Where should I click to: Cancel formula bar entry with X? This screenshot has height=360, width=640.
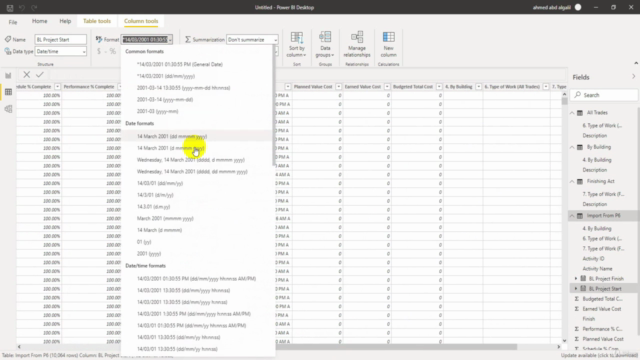27,74
